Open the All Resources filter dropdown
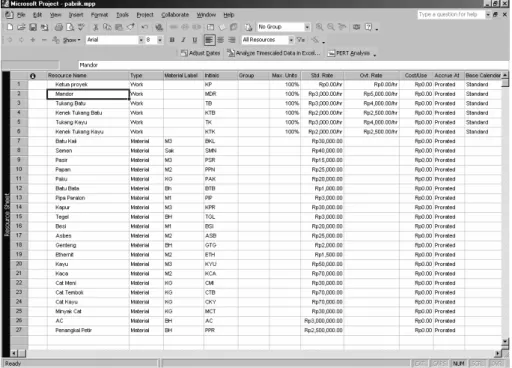 291,40
